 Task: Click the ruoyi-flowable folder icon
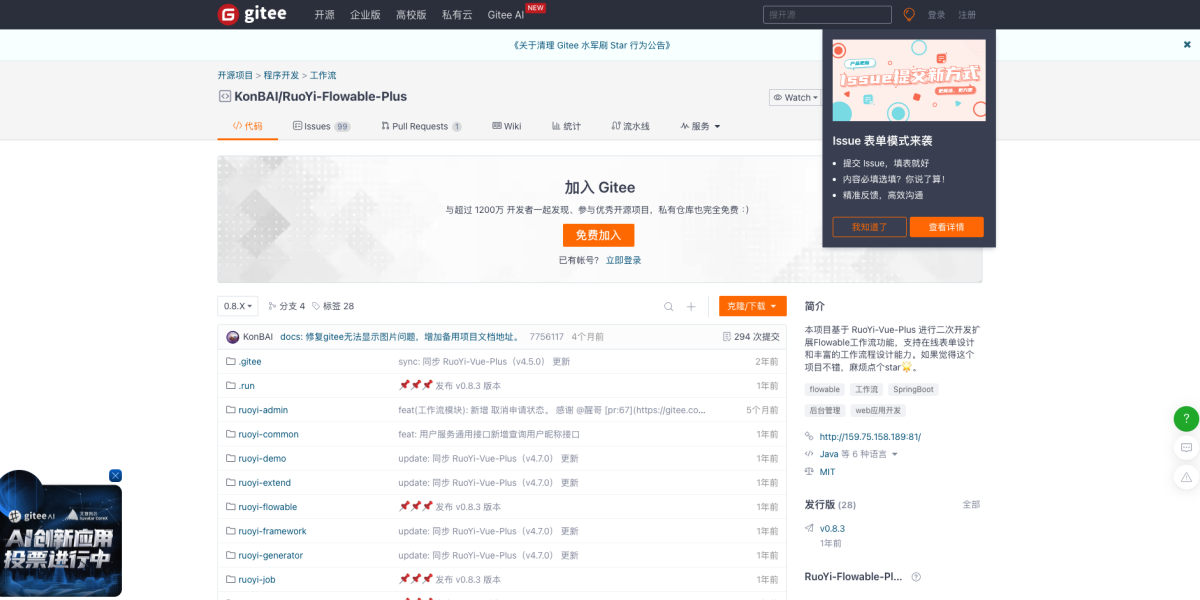click(x=231, y=507)
